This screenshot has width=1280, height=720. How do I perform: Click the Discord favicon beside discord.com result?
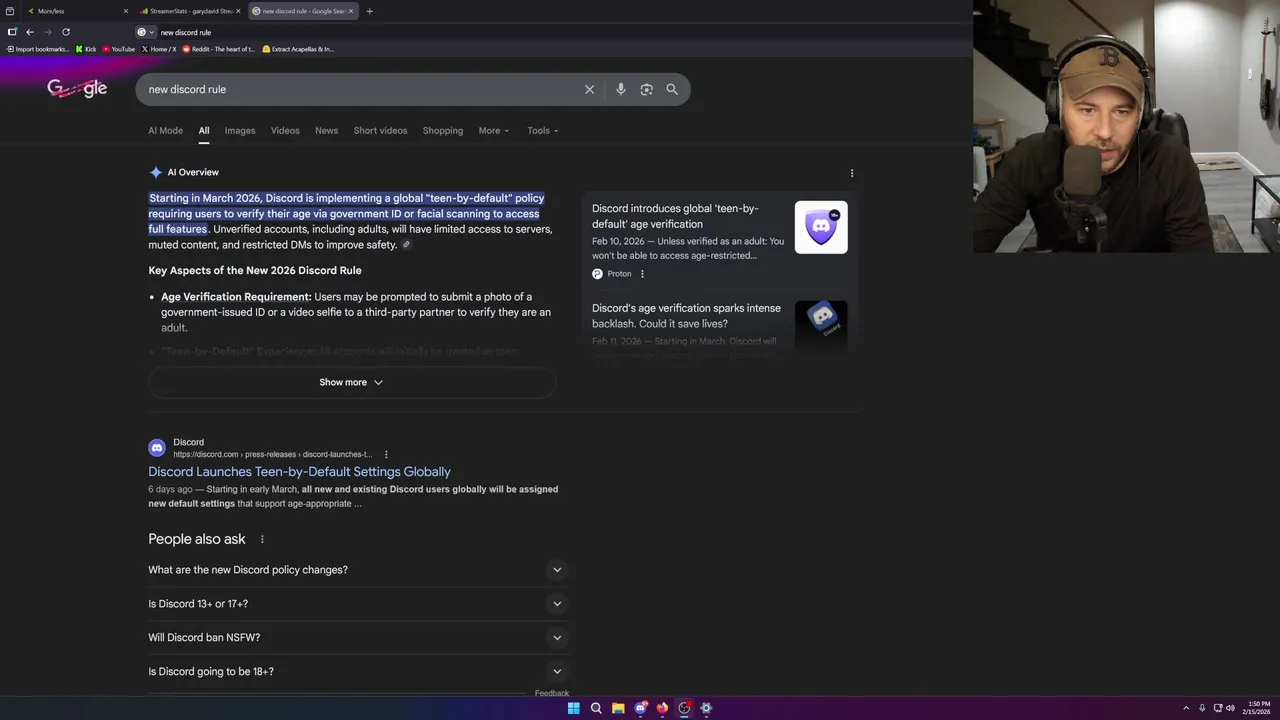tap(157, 448)
